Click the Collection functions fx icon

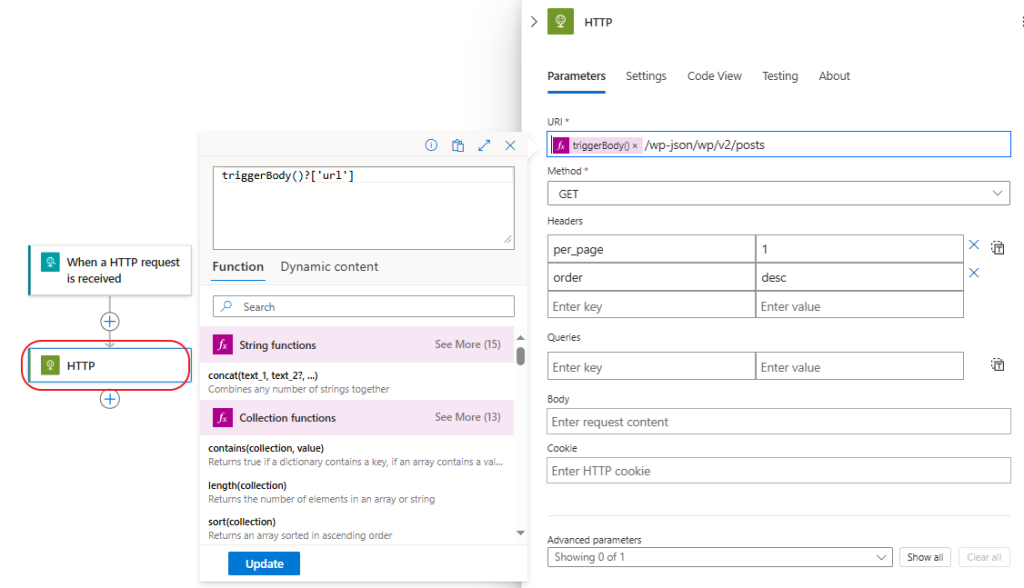223,417
